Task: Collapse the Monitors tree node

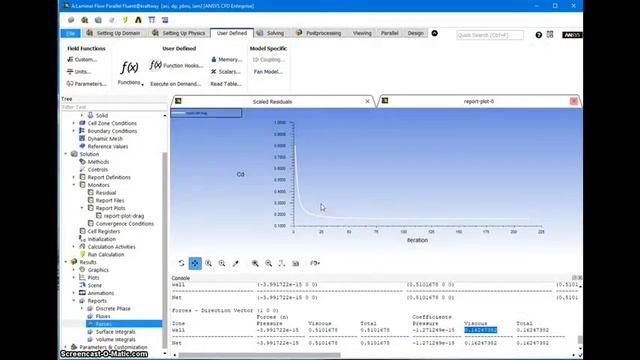Action: (x=74, y=185)
